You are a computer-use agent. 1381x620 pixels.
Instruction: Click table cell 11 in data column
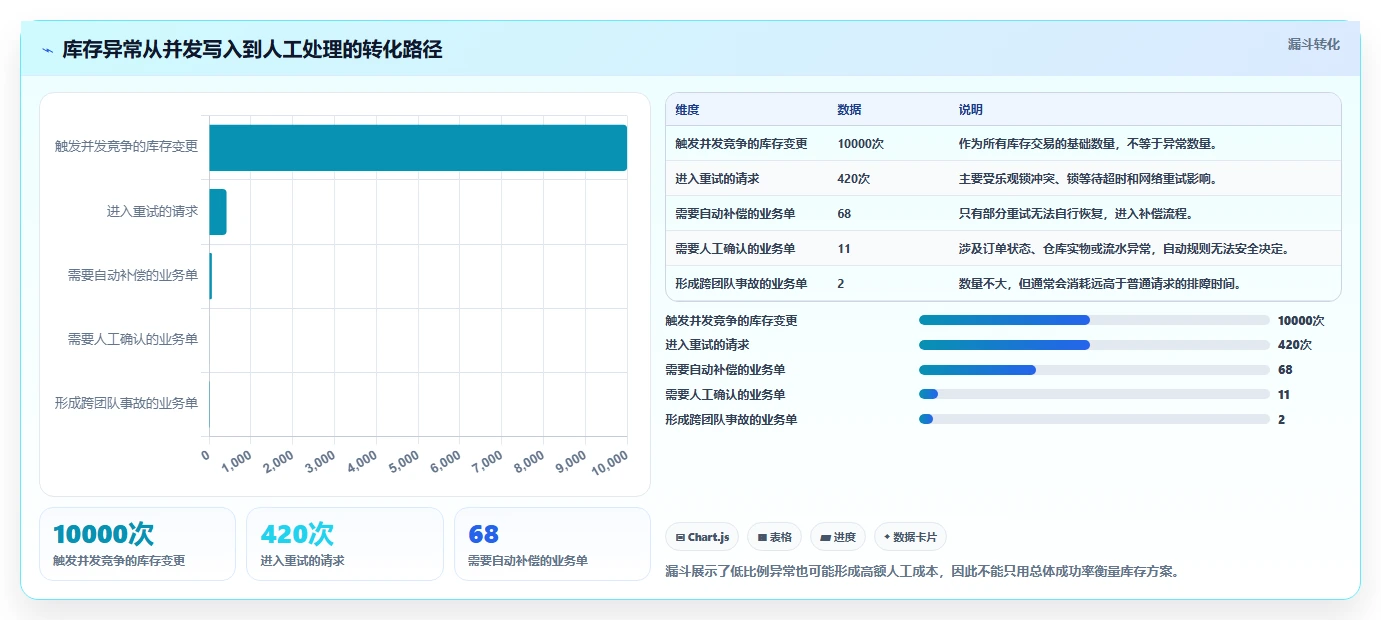tap(843, 249)
